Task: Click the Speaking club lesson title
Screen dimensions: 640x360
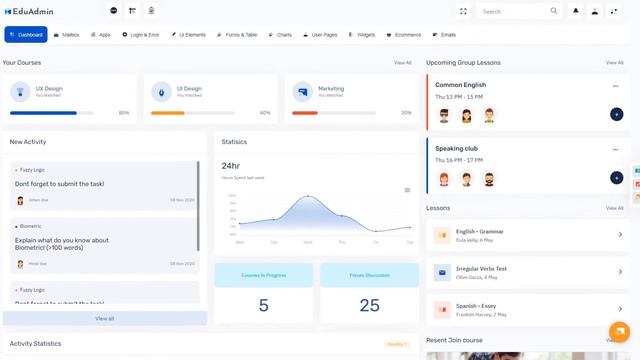Action: click(x=456, y=149)
